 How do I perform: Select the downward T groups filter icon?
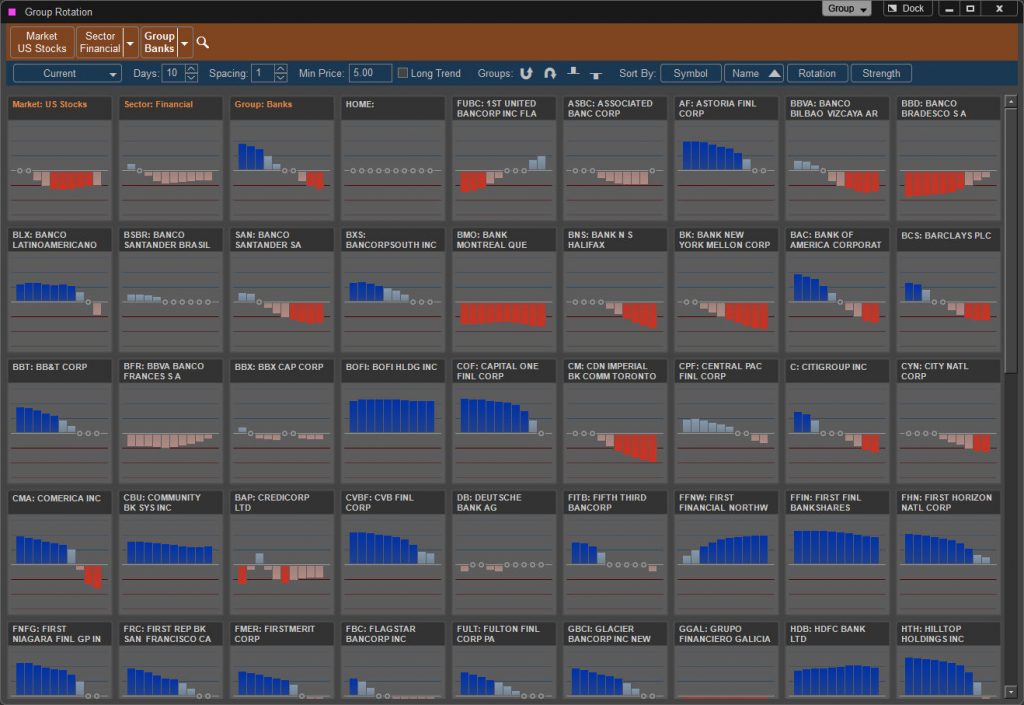596,75
